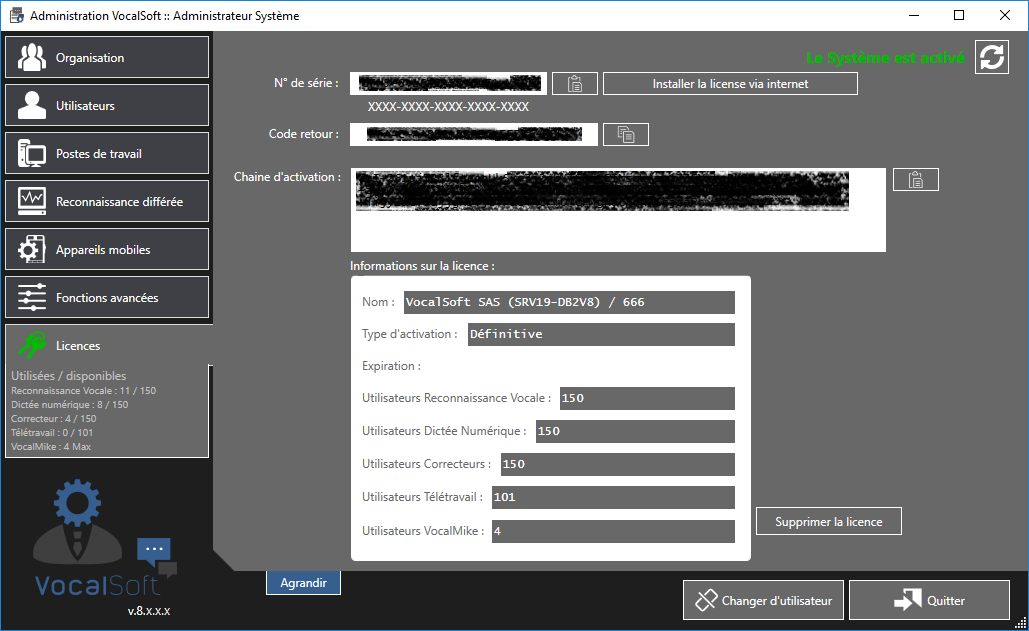The height and width of the screenshot is (631, 1029).
Task: Select the Licences tab
Action: click(x=107, y=345)
